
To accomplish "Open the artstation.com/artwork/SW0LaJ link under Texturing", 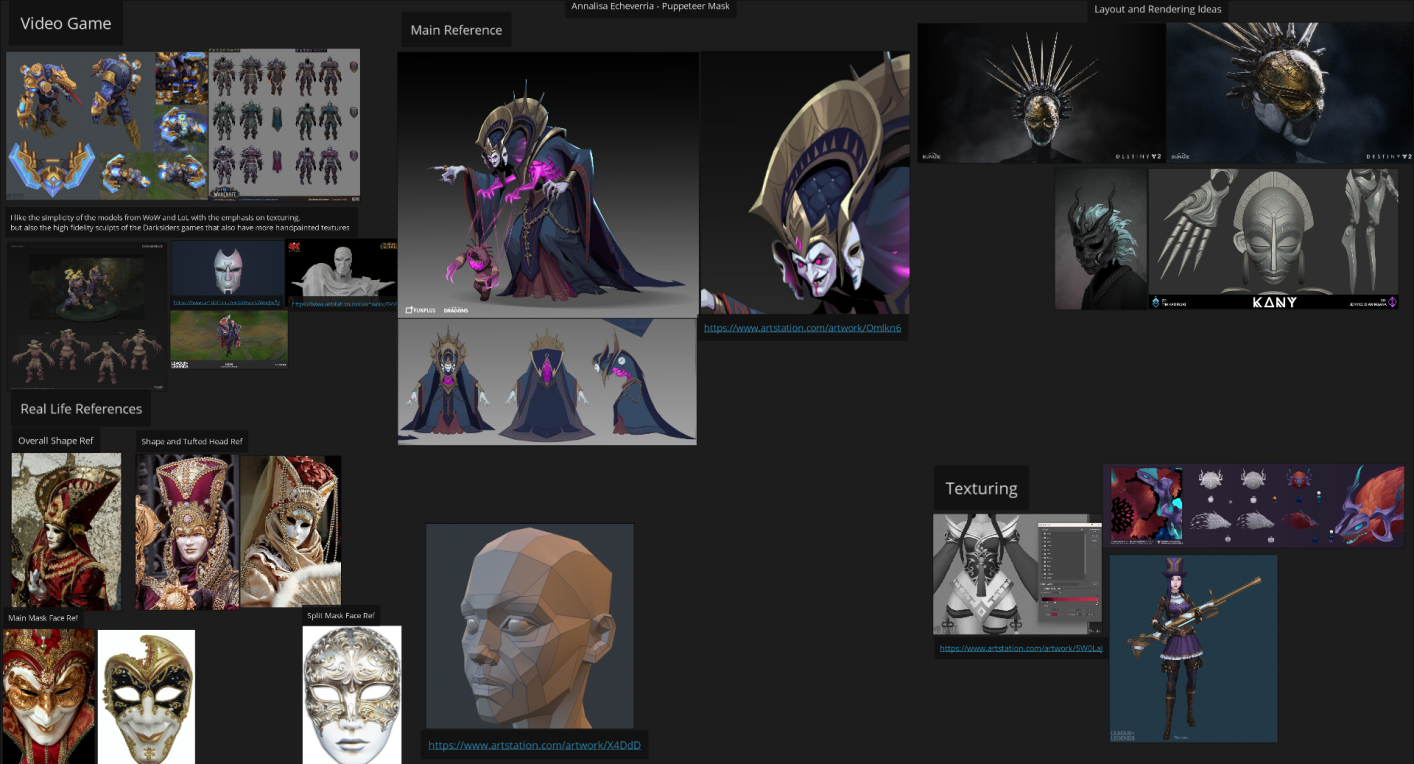I will click(x=1021, y=648).
